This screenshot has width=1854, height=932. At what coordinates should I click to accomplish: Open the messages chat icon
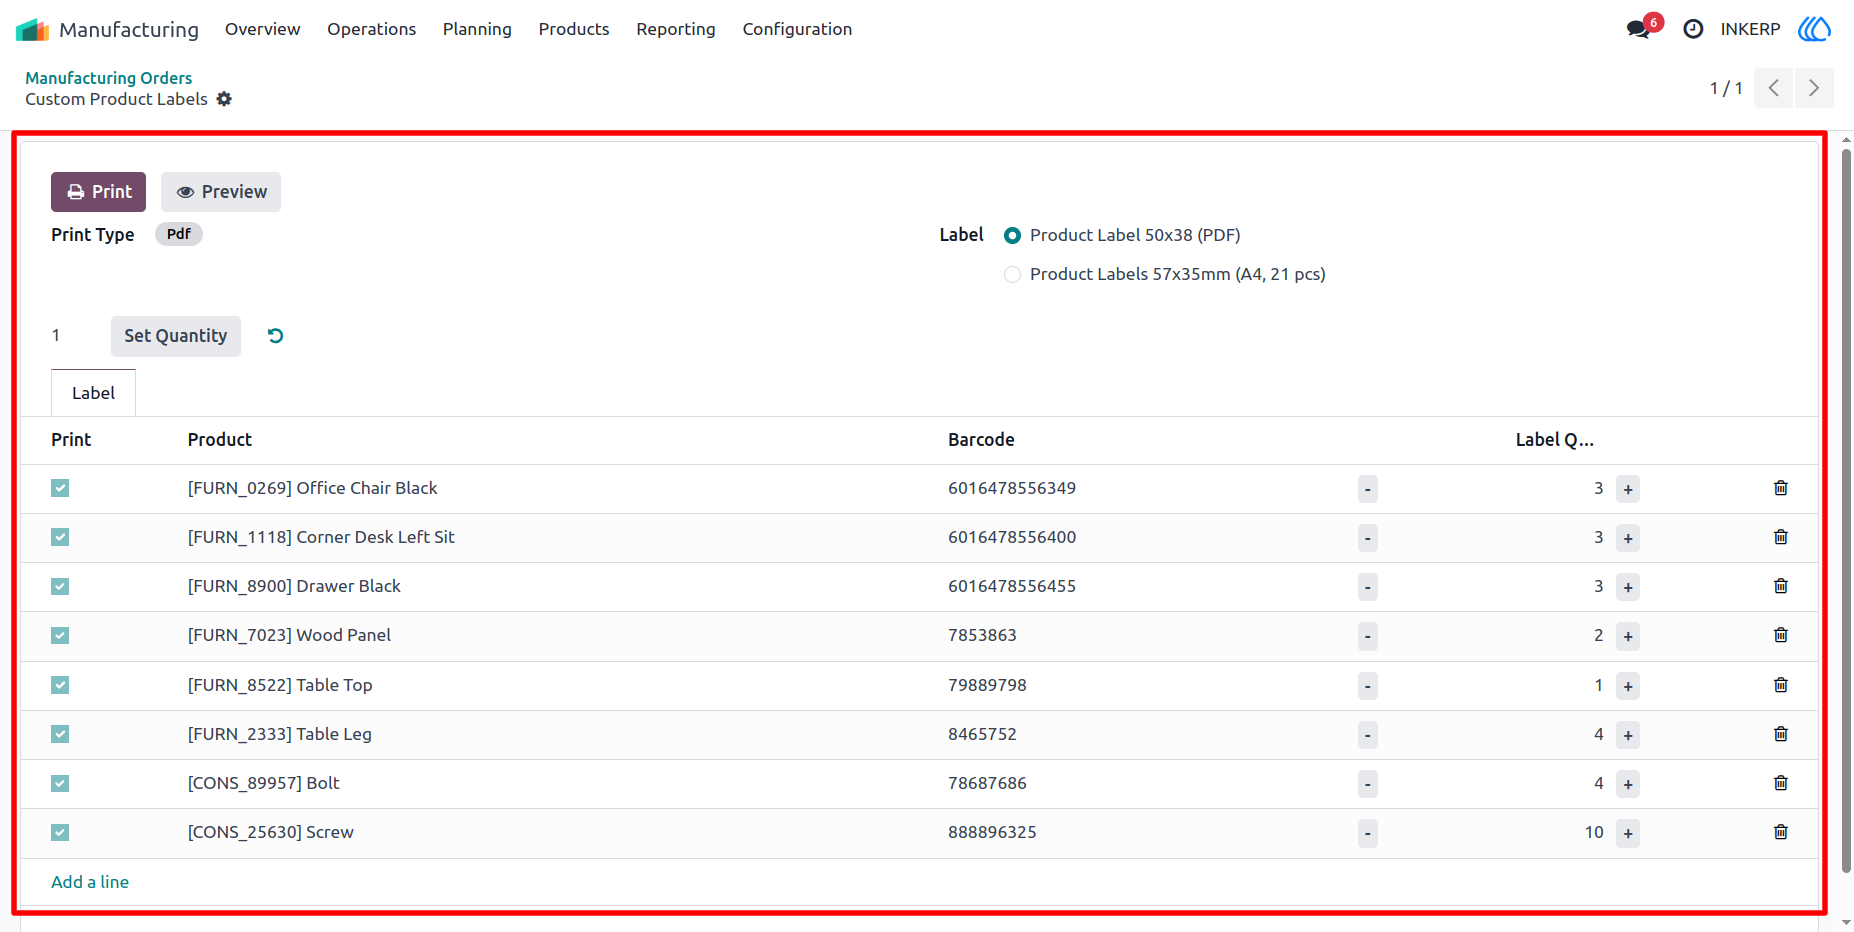1638,29
